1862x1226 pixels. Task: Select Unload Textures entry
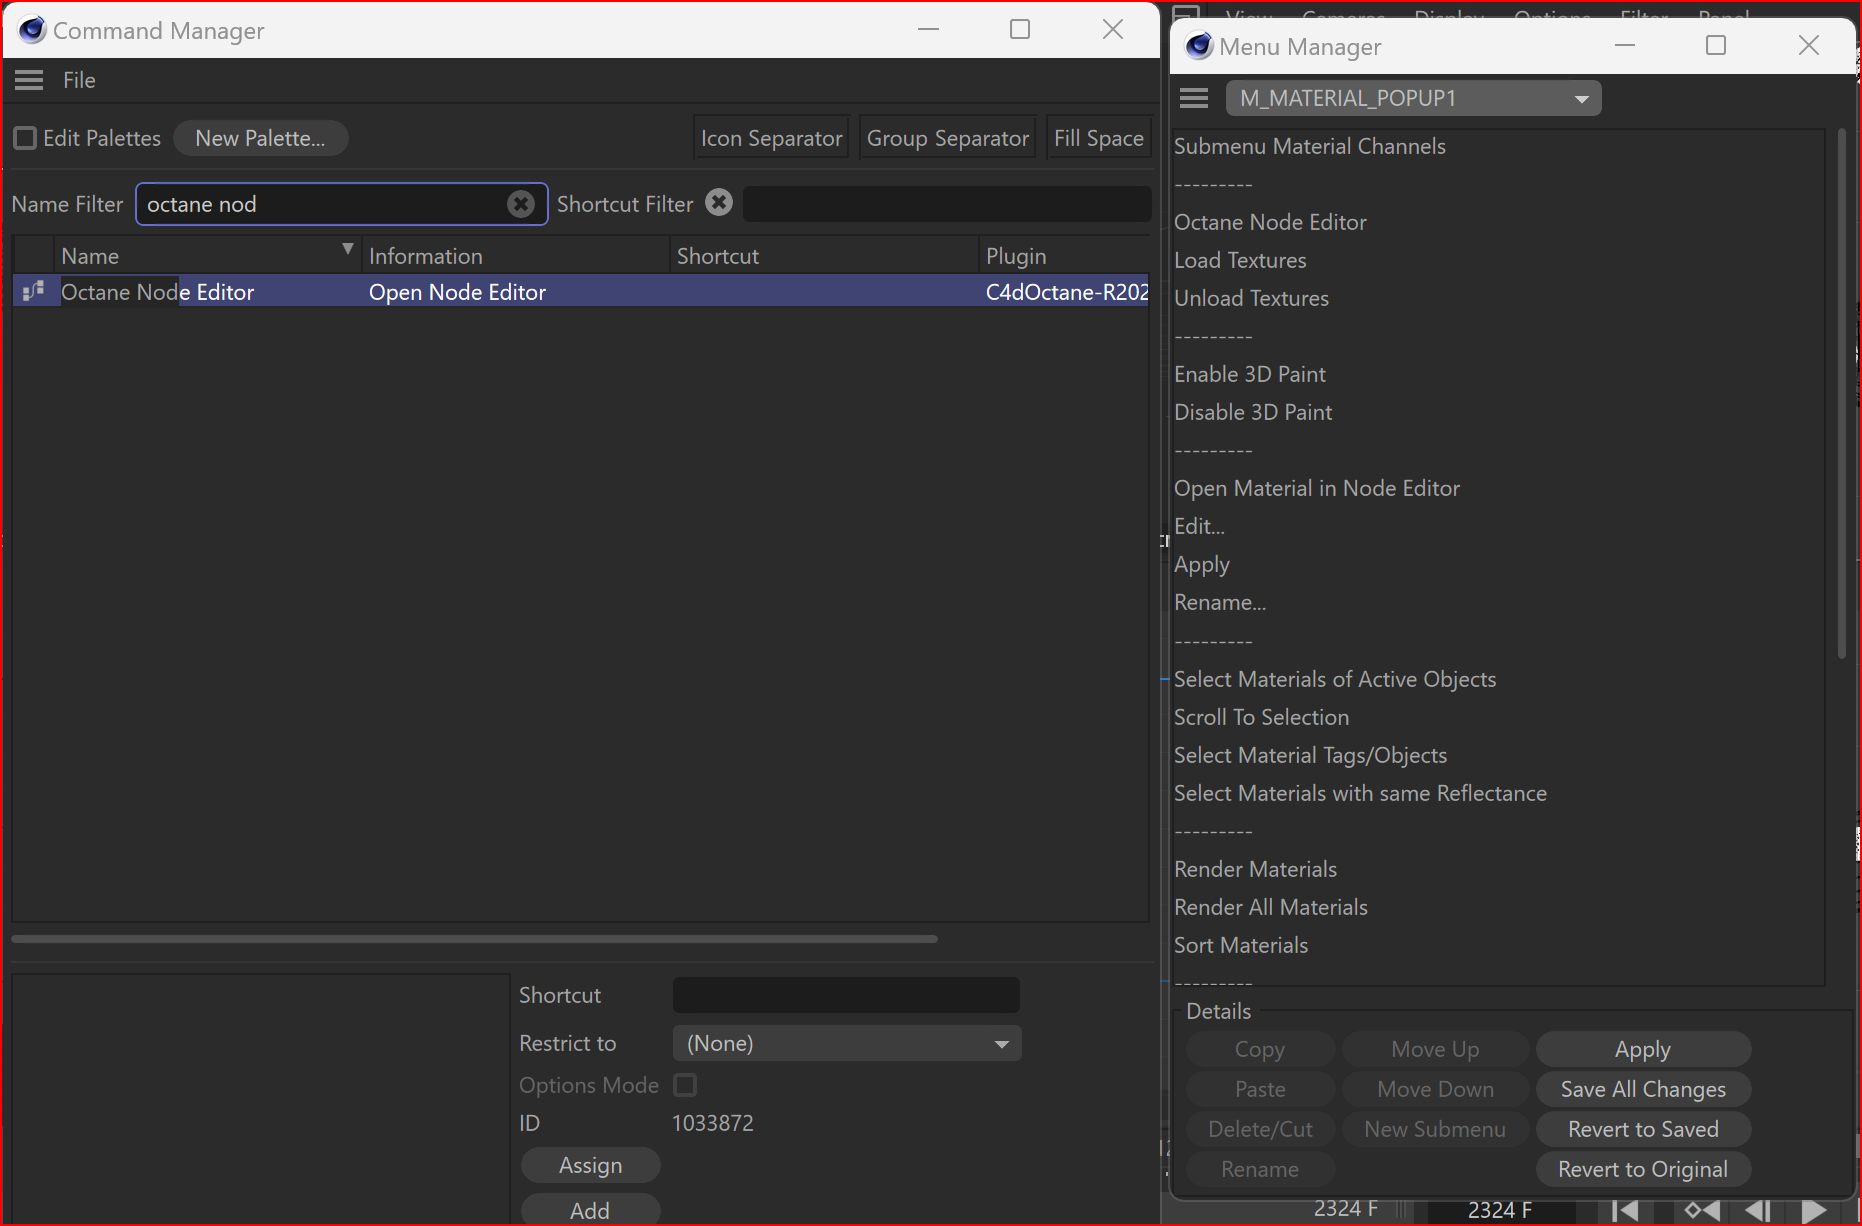tap(1251, 298)
